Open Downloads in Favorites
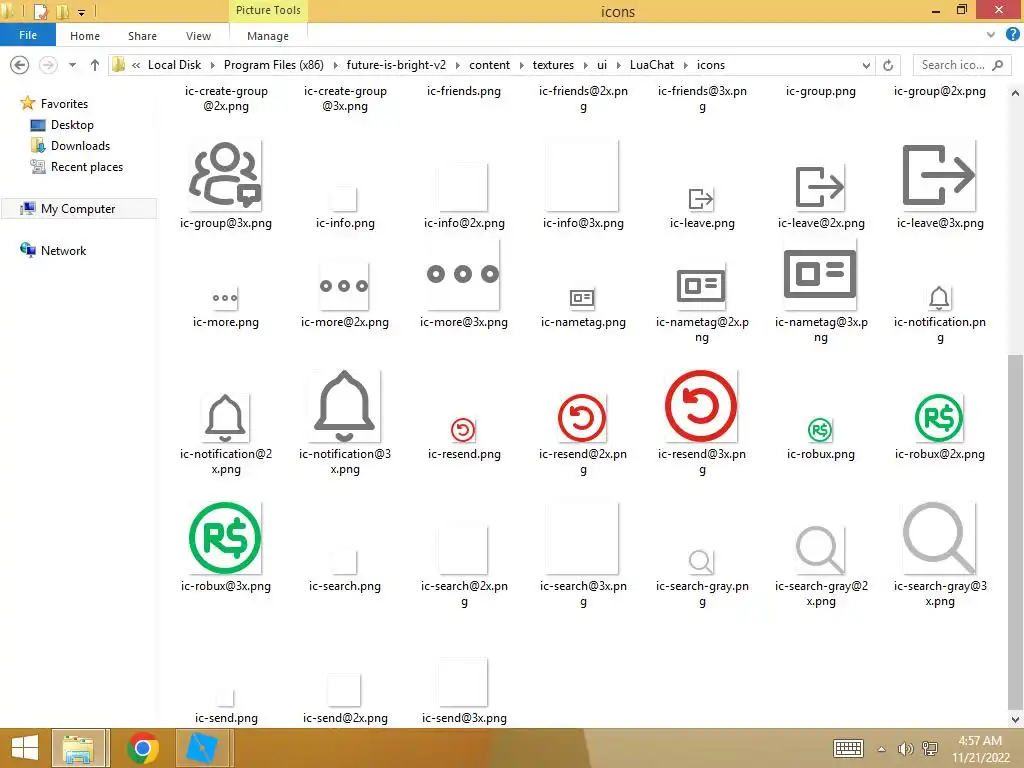 71,146
